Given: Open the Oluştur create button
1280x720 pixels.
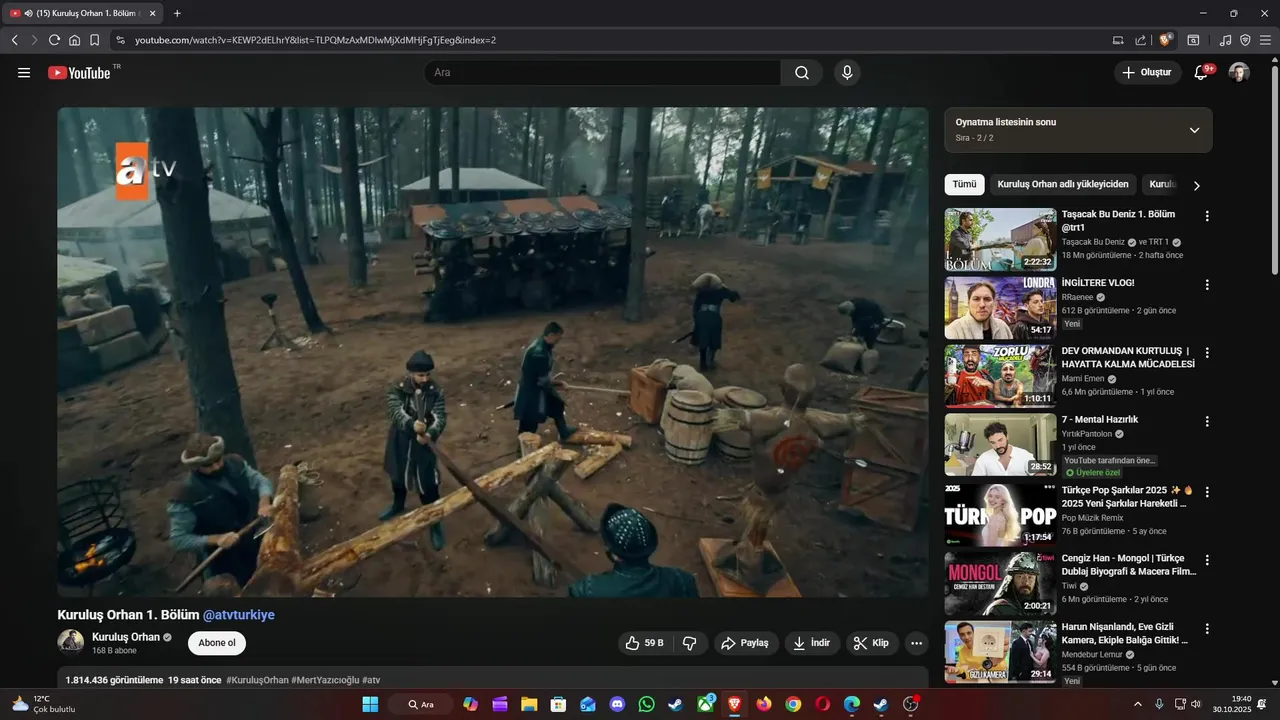Looking at the screenshot, I should coord(1147,72).
